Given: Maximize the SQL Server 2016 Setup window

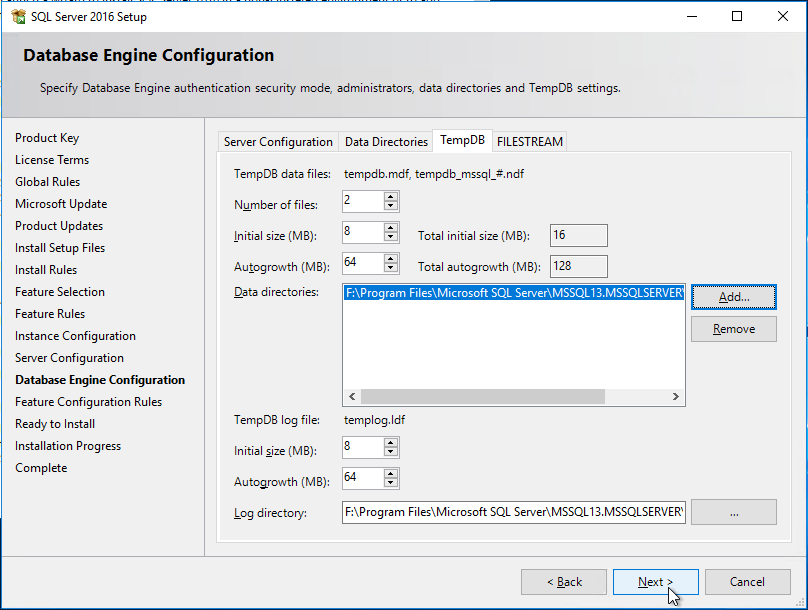Looking at the screenshot, I should point(737,16).
